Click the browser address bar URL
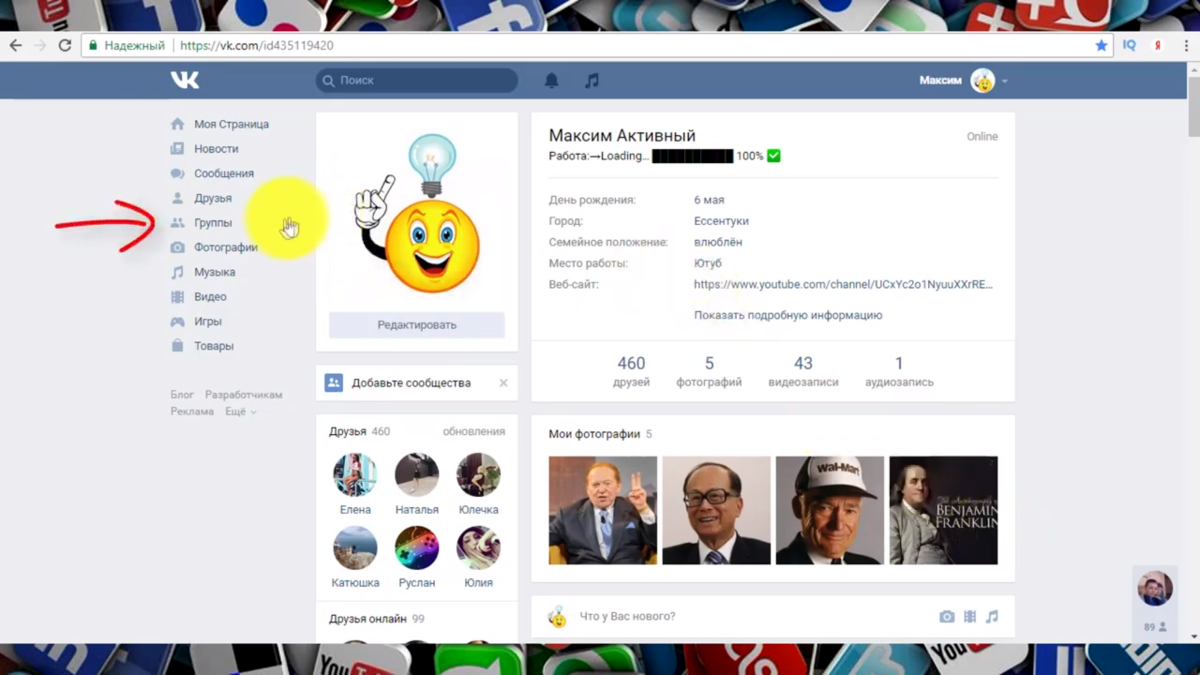Image resolution: width=1200 pixels, height=675 pixels. pos(257,45)
